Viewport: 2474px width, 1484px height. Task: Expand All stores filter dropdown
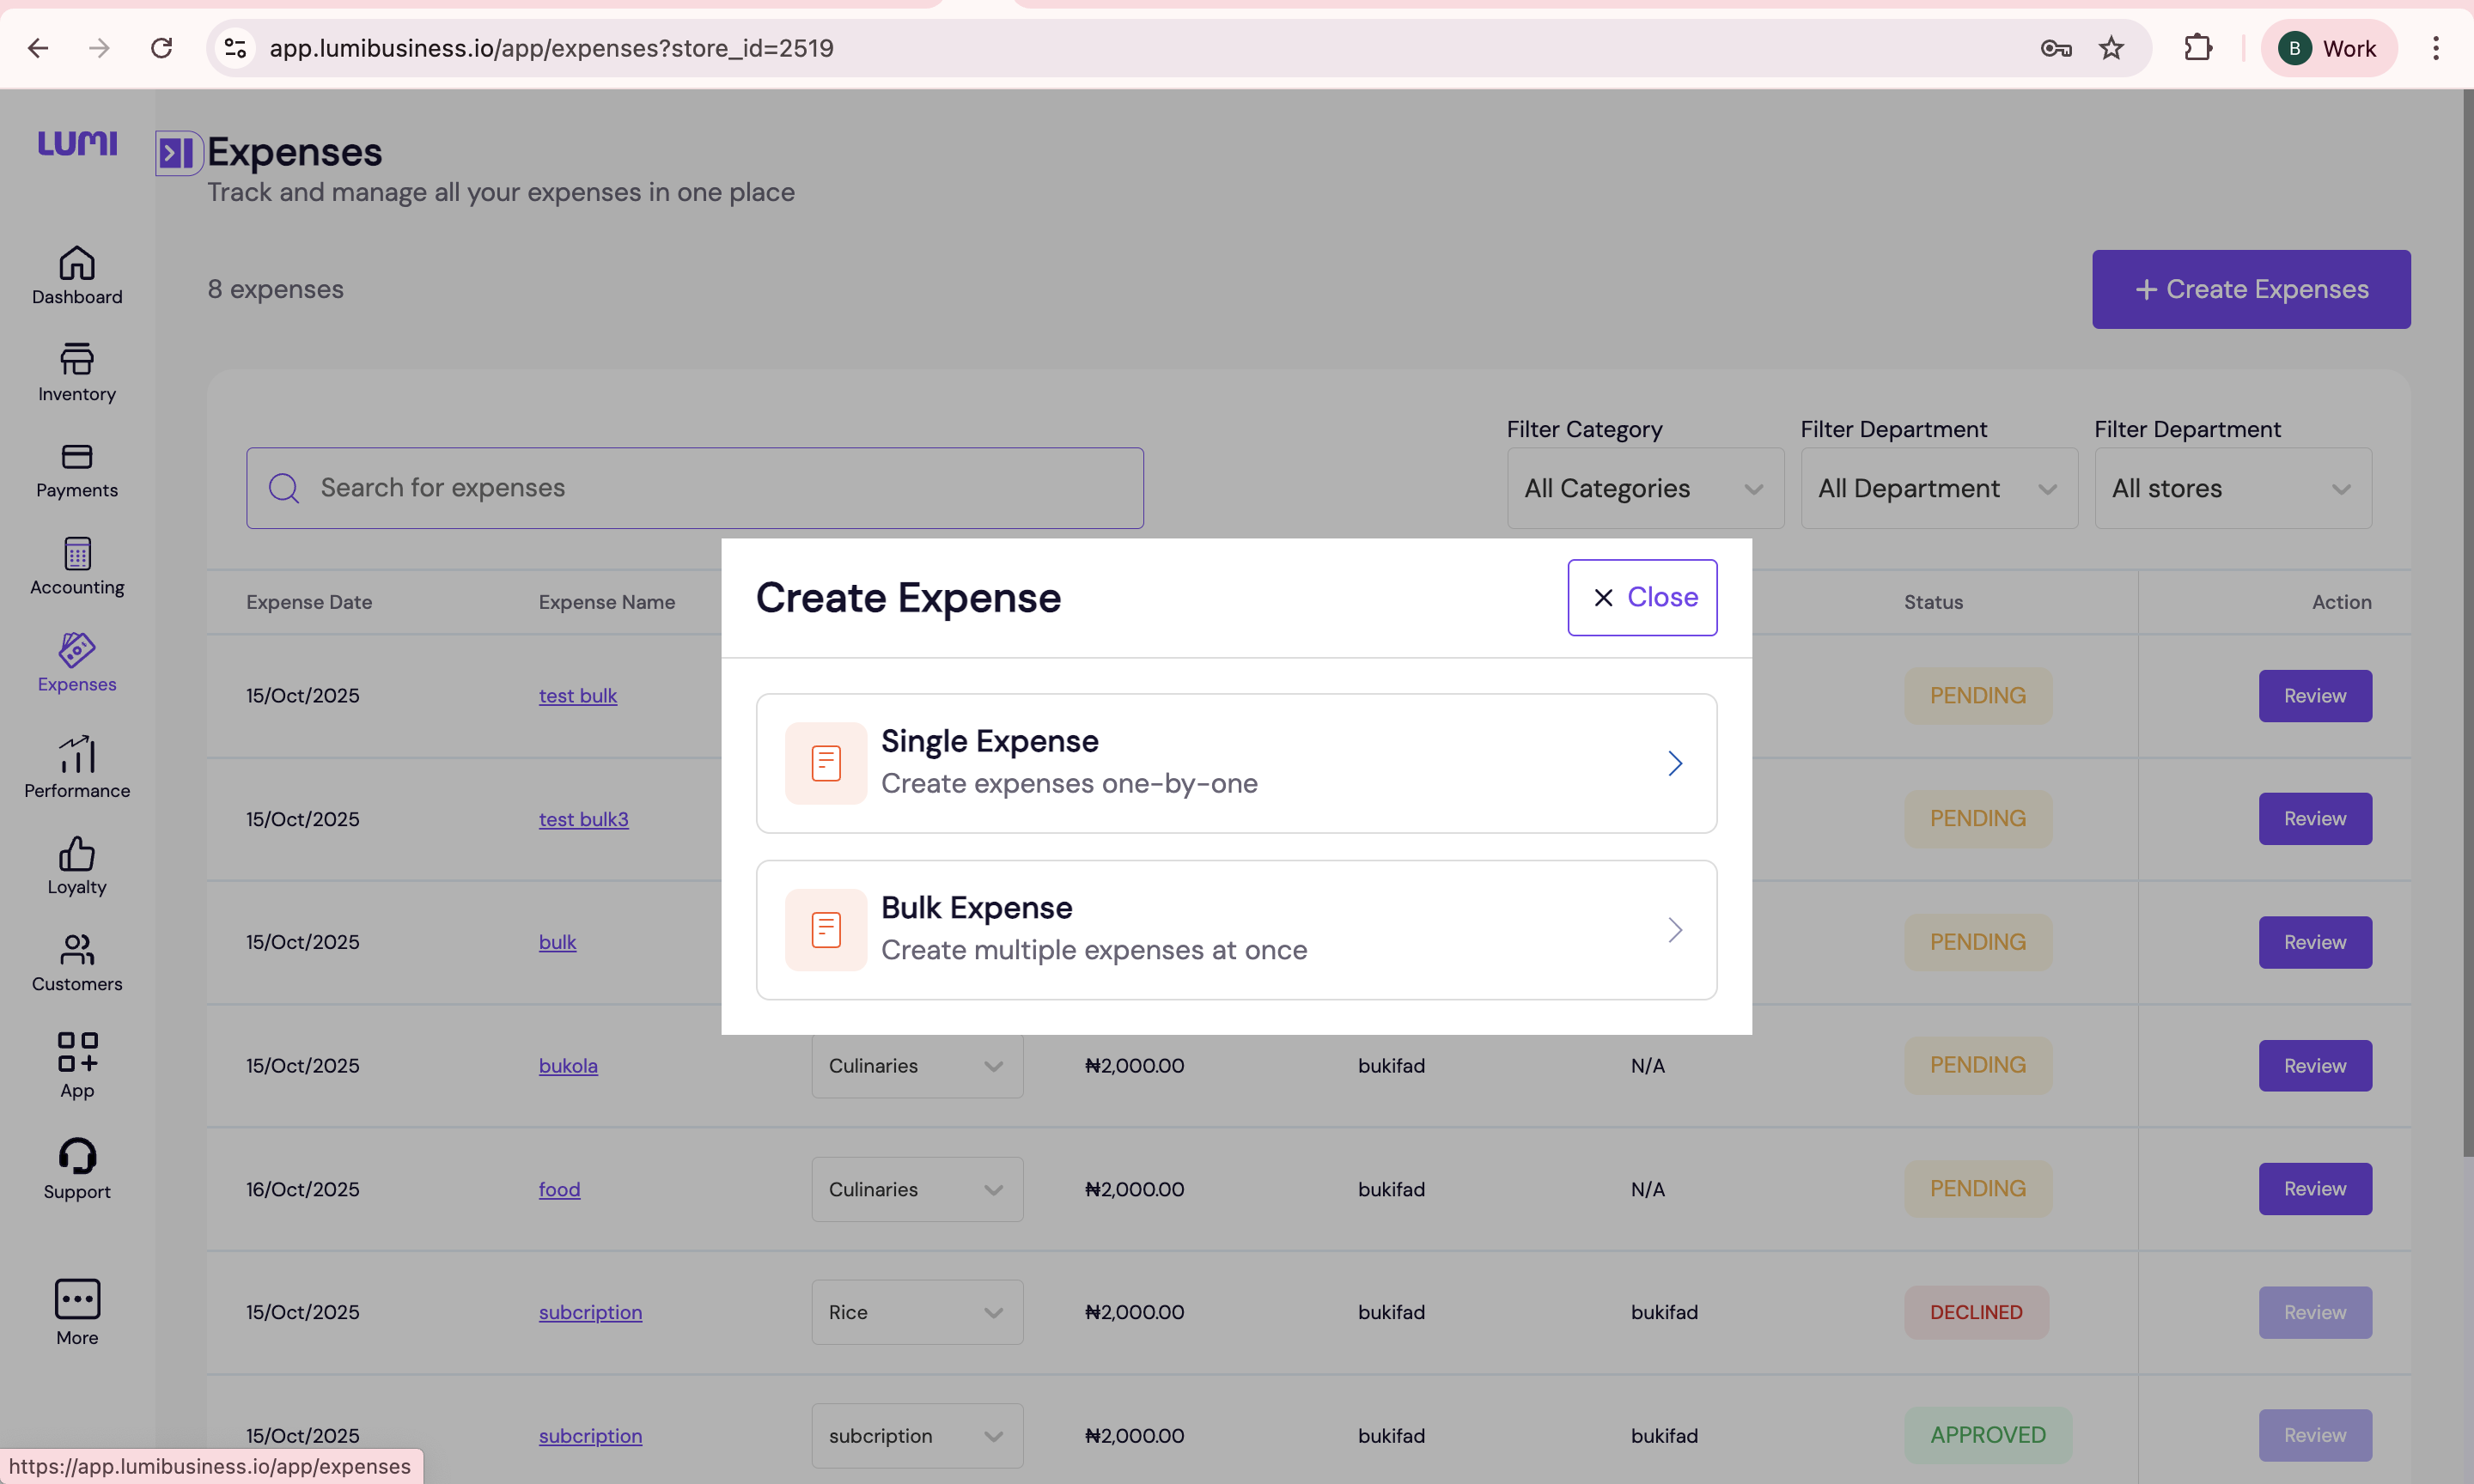(x=2232, y=489)
